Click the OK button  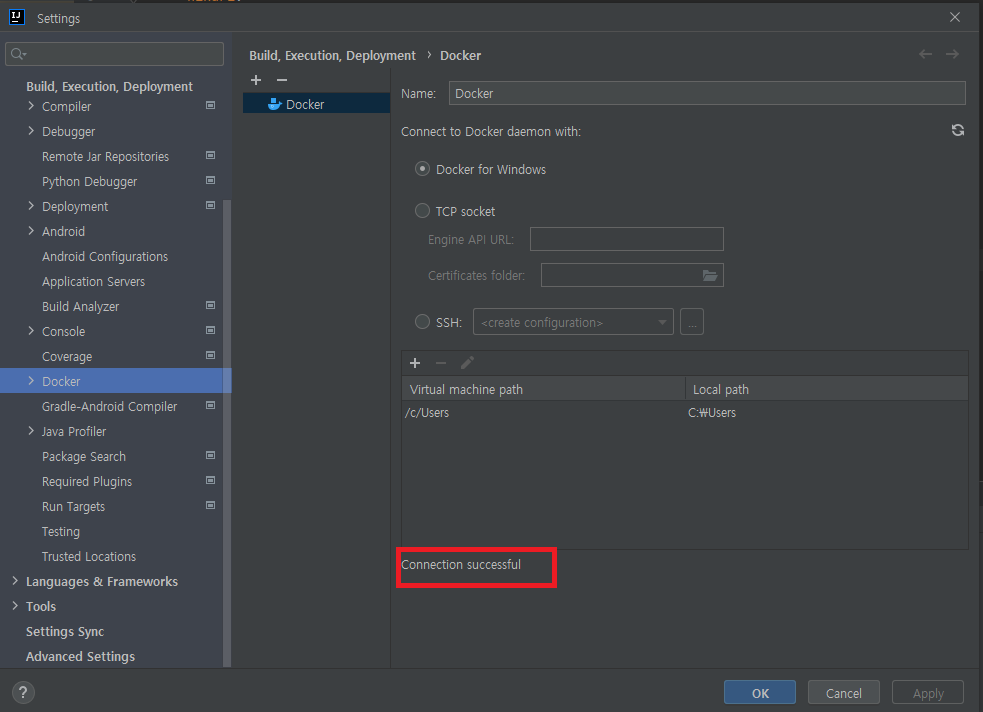pos(760,693)
